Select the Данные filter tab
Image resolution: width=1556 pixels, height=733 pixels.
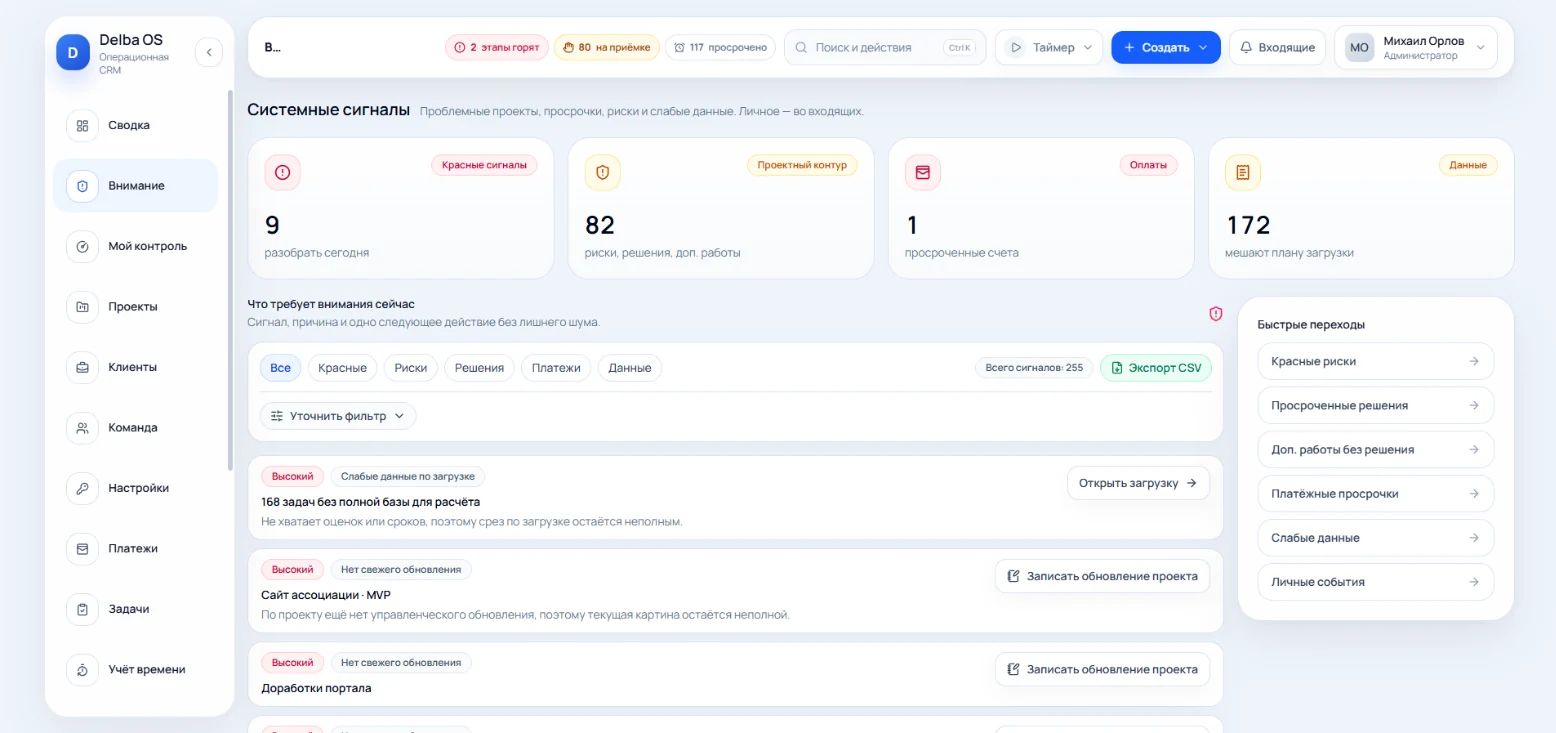[630, 368]
